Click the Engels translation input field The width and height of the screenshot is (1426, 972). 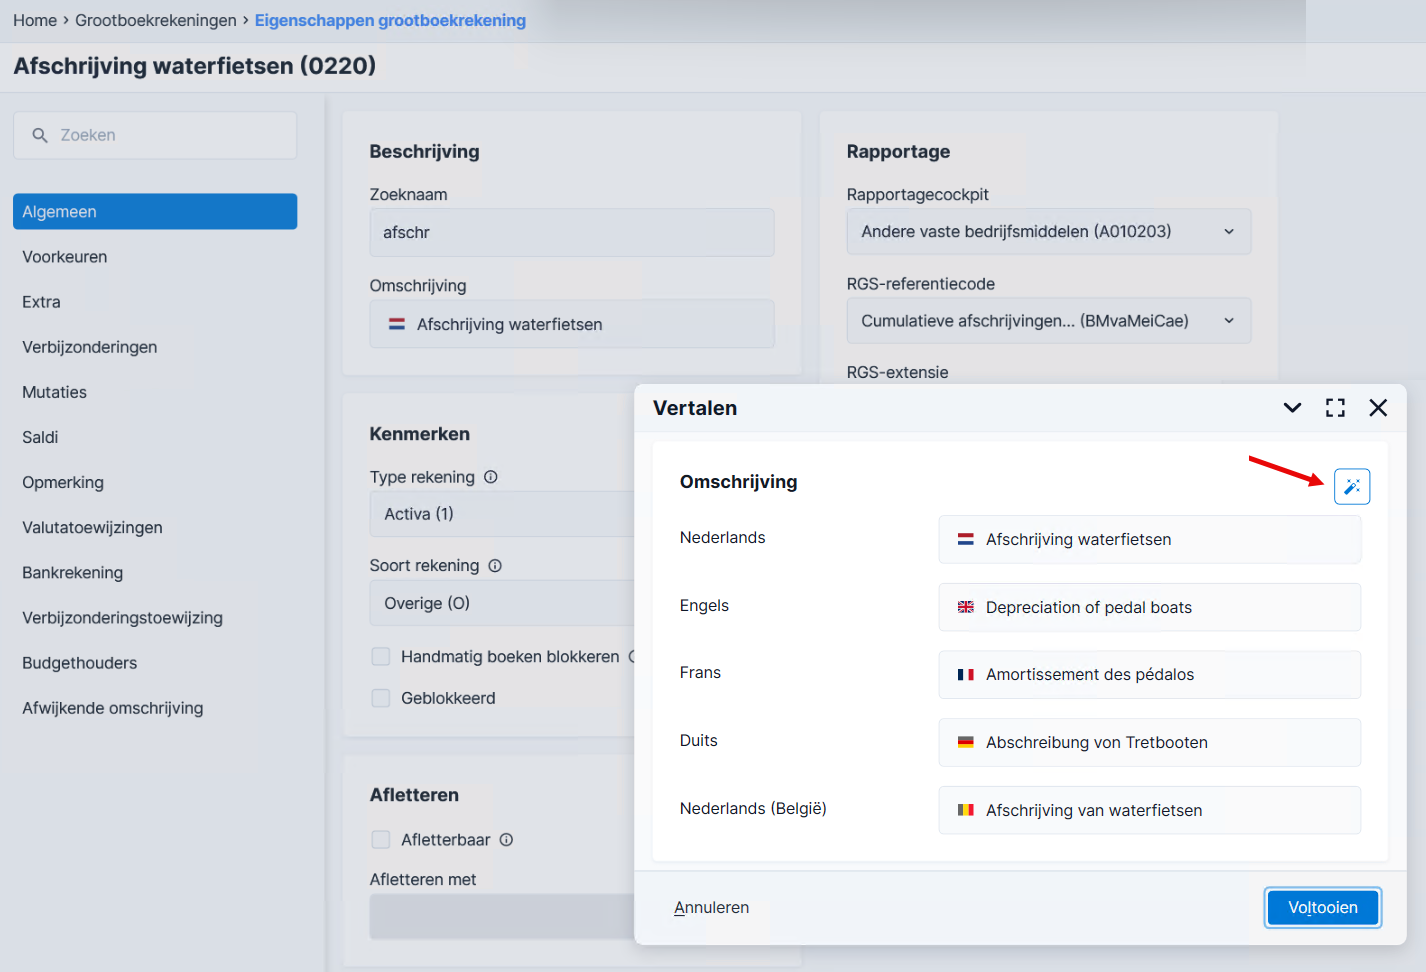(x=1149, y=607)
